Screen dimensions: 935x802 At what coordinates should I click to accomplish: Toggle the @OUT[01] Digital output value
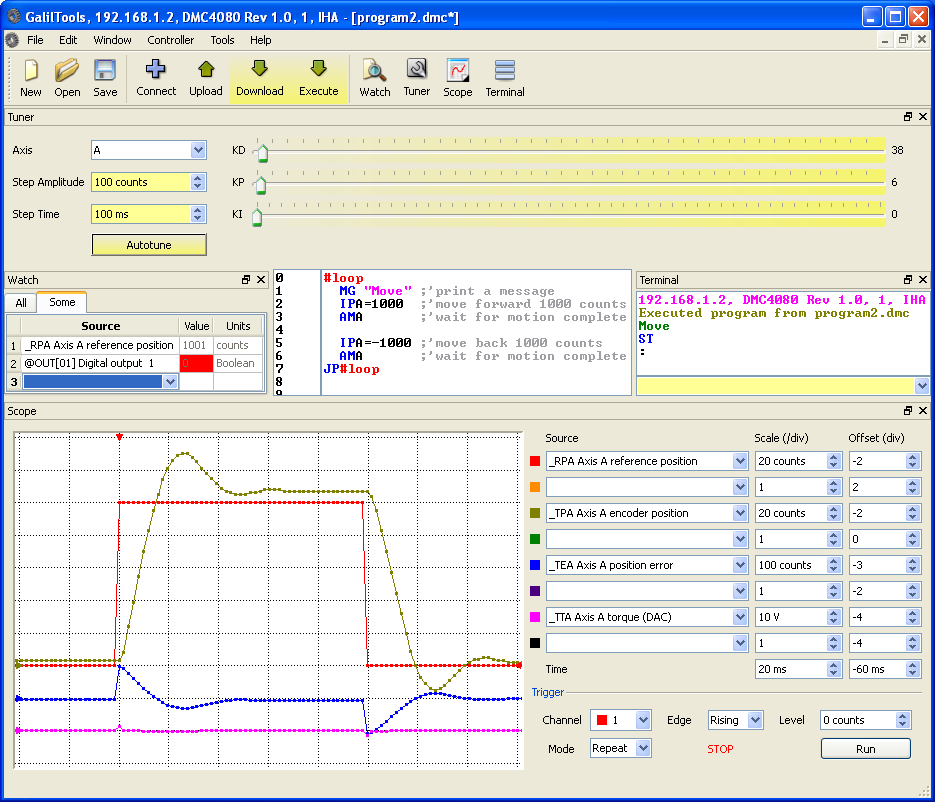coord(196,363)
